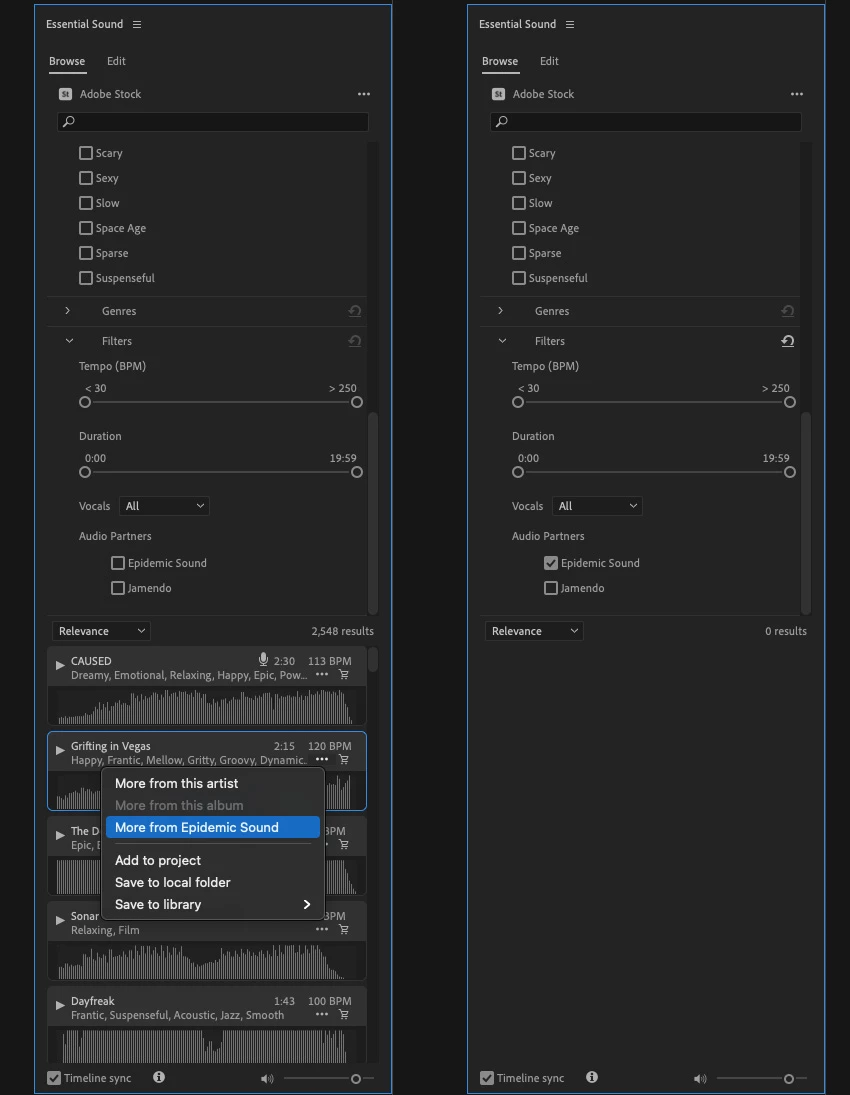Mute preview volume in left panel
Screen dimensions: 850x1095
pos(267,1079)
